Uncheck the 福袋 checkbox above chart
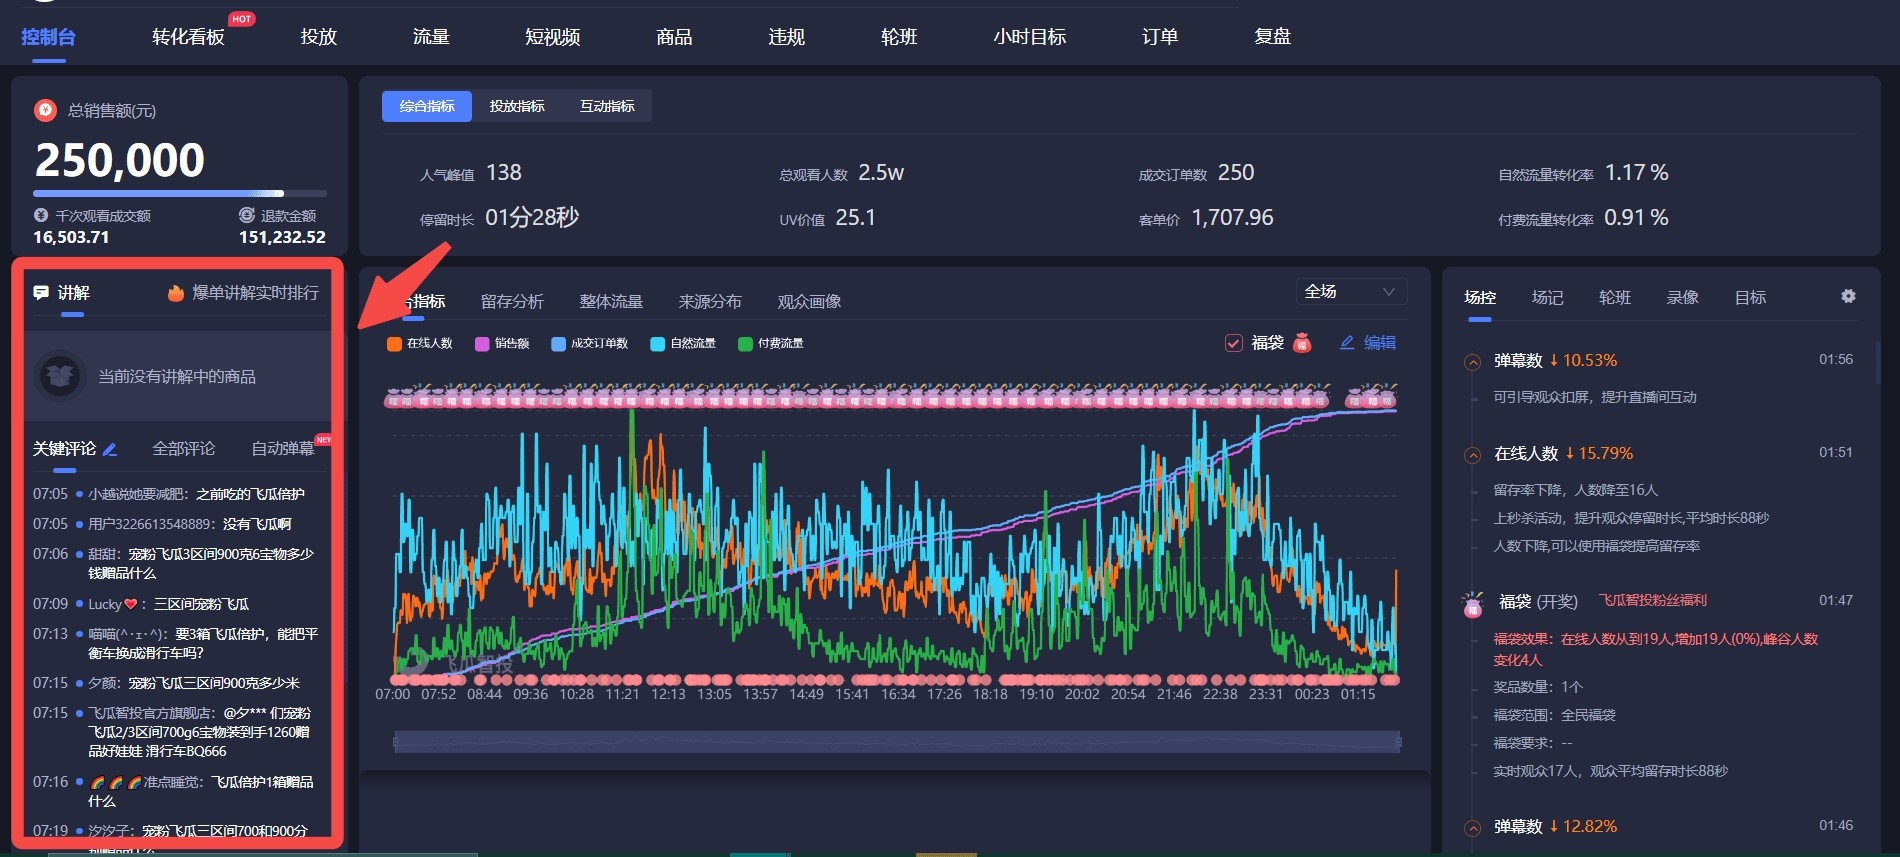 point(1234,343)
